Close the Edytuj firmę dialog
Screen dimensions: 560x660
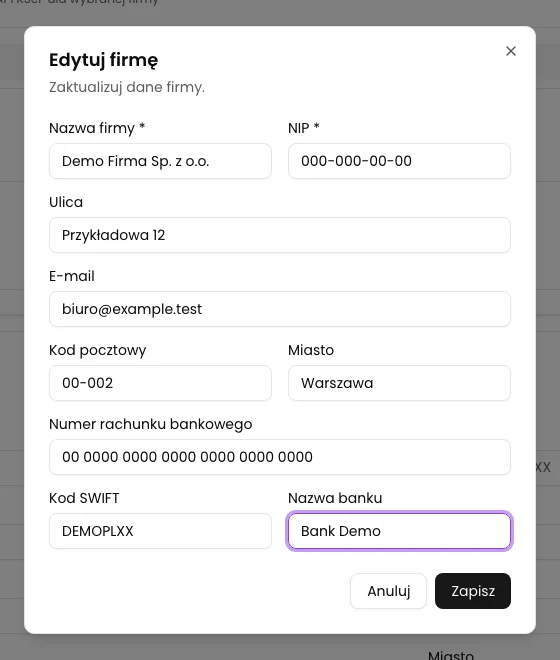pos(511,51)
